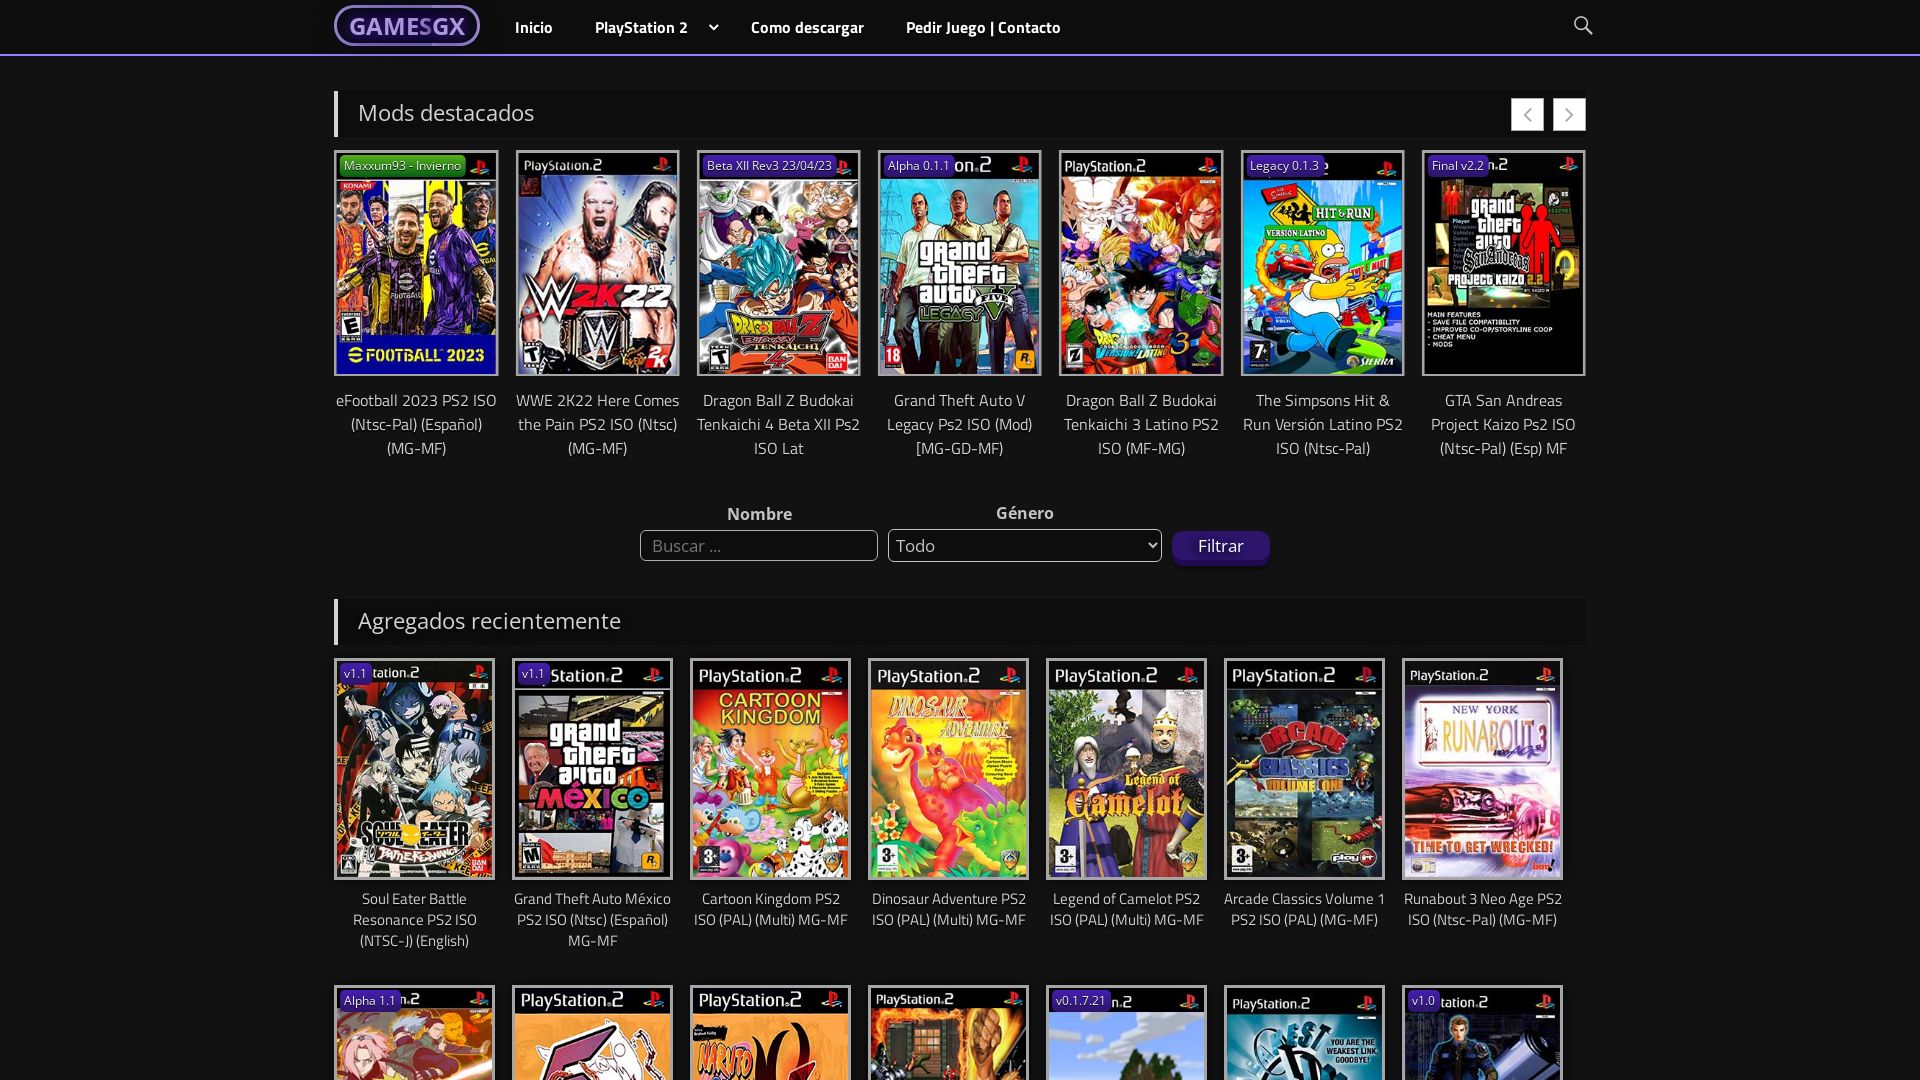The image size is (1920, 1080).
Task: Click Dragon Ball Z Budokai Tenkaichi 4 link
Action: point(778,424)
